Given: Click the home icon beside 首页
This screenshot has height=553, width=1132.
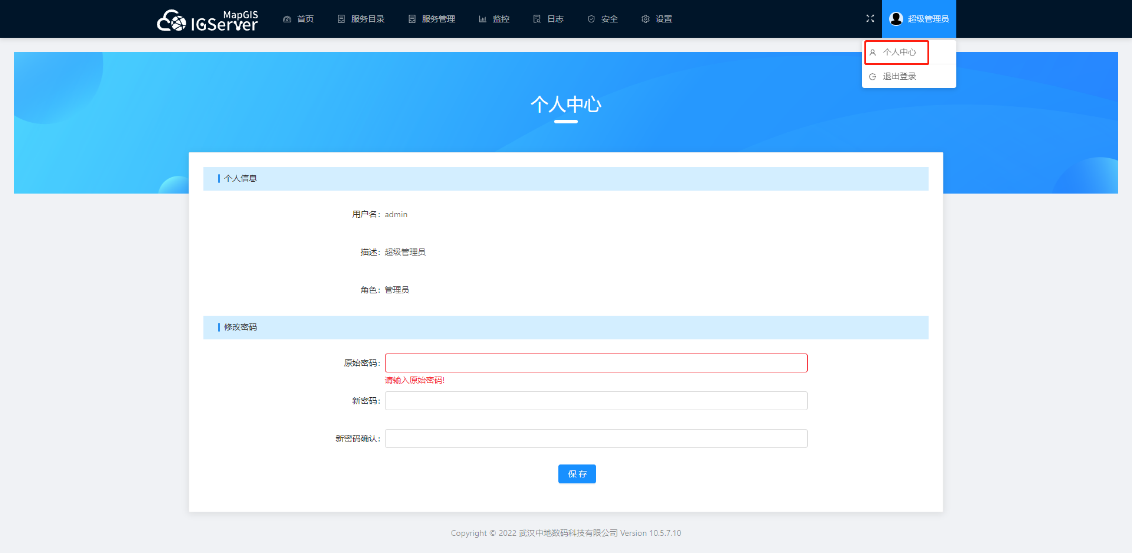Looking at the screenshot, I should (x=287, y=19).
